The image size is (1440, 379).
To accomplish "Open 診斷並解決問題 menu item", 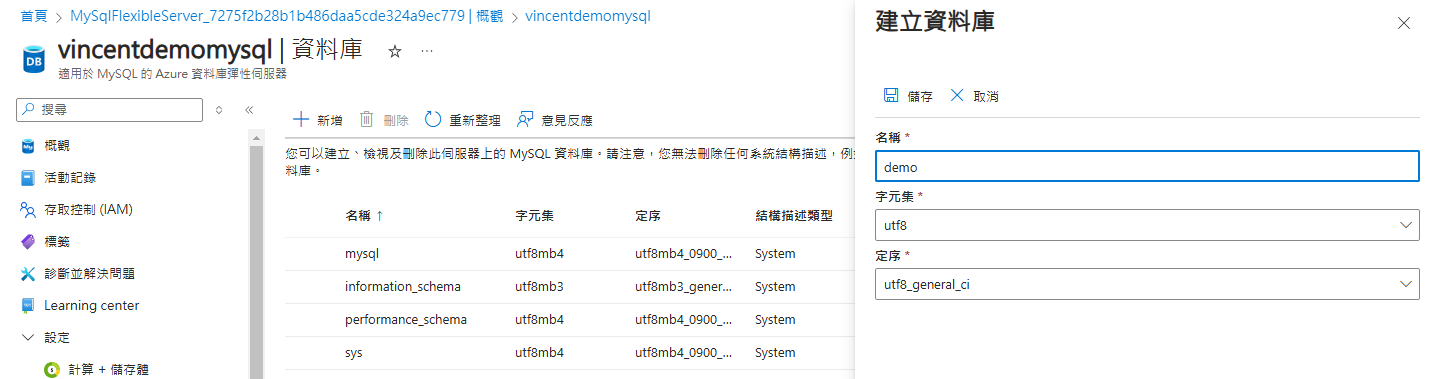I will coord(89,274).
